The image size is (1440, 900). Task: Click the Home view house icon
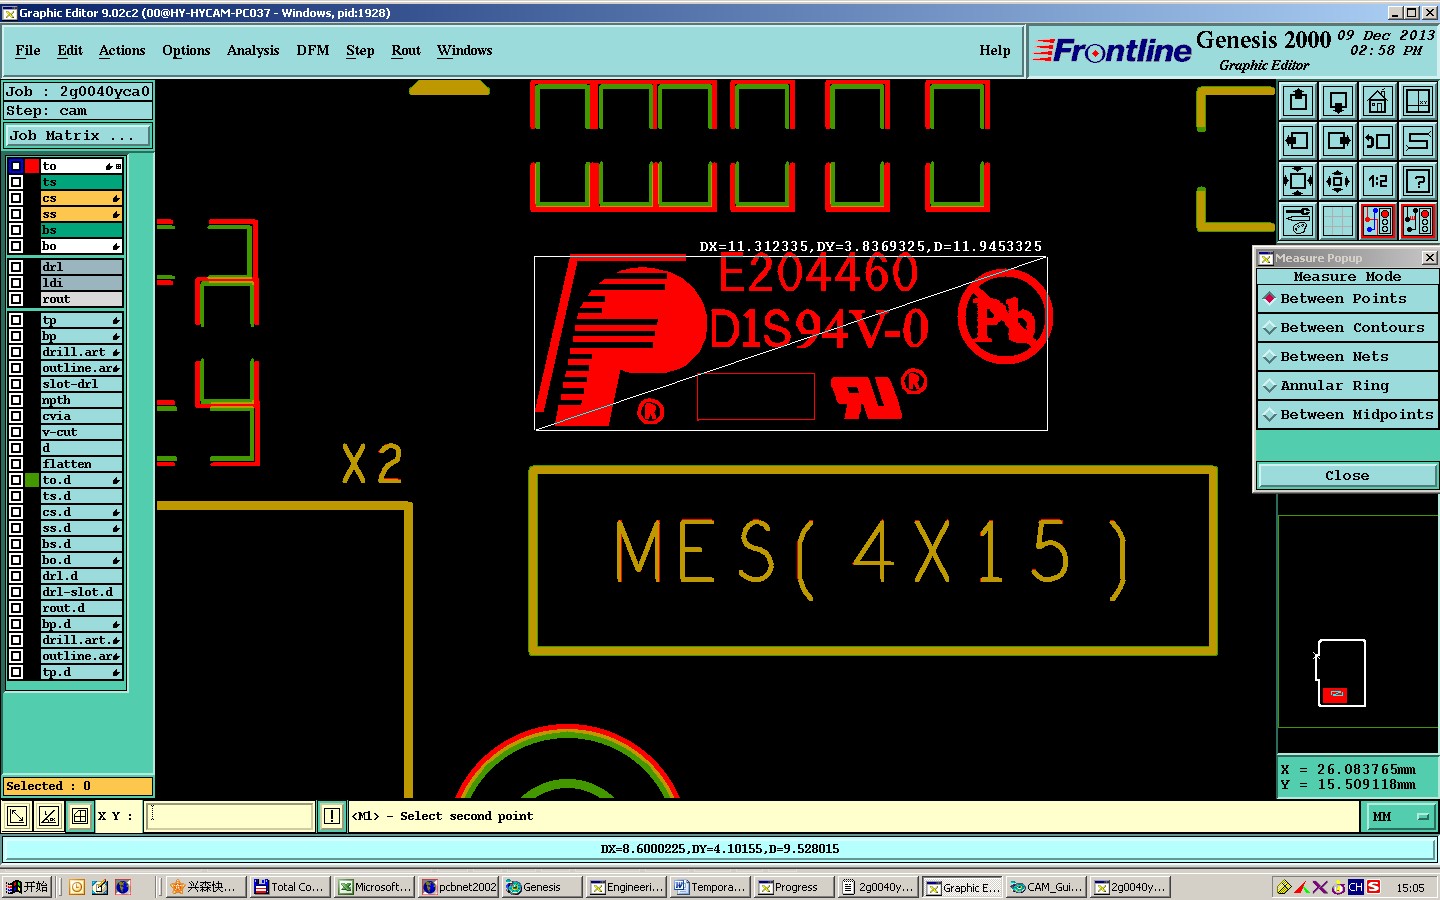click(x=1378, y=101)
